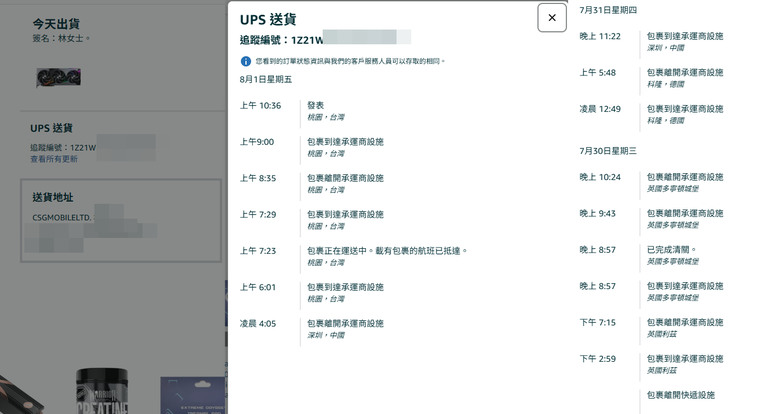Select the 上午 5:48 timestamp

pos(597,73)
